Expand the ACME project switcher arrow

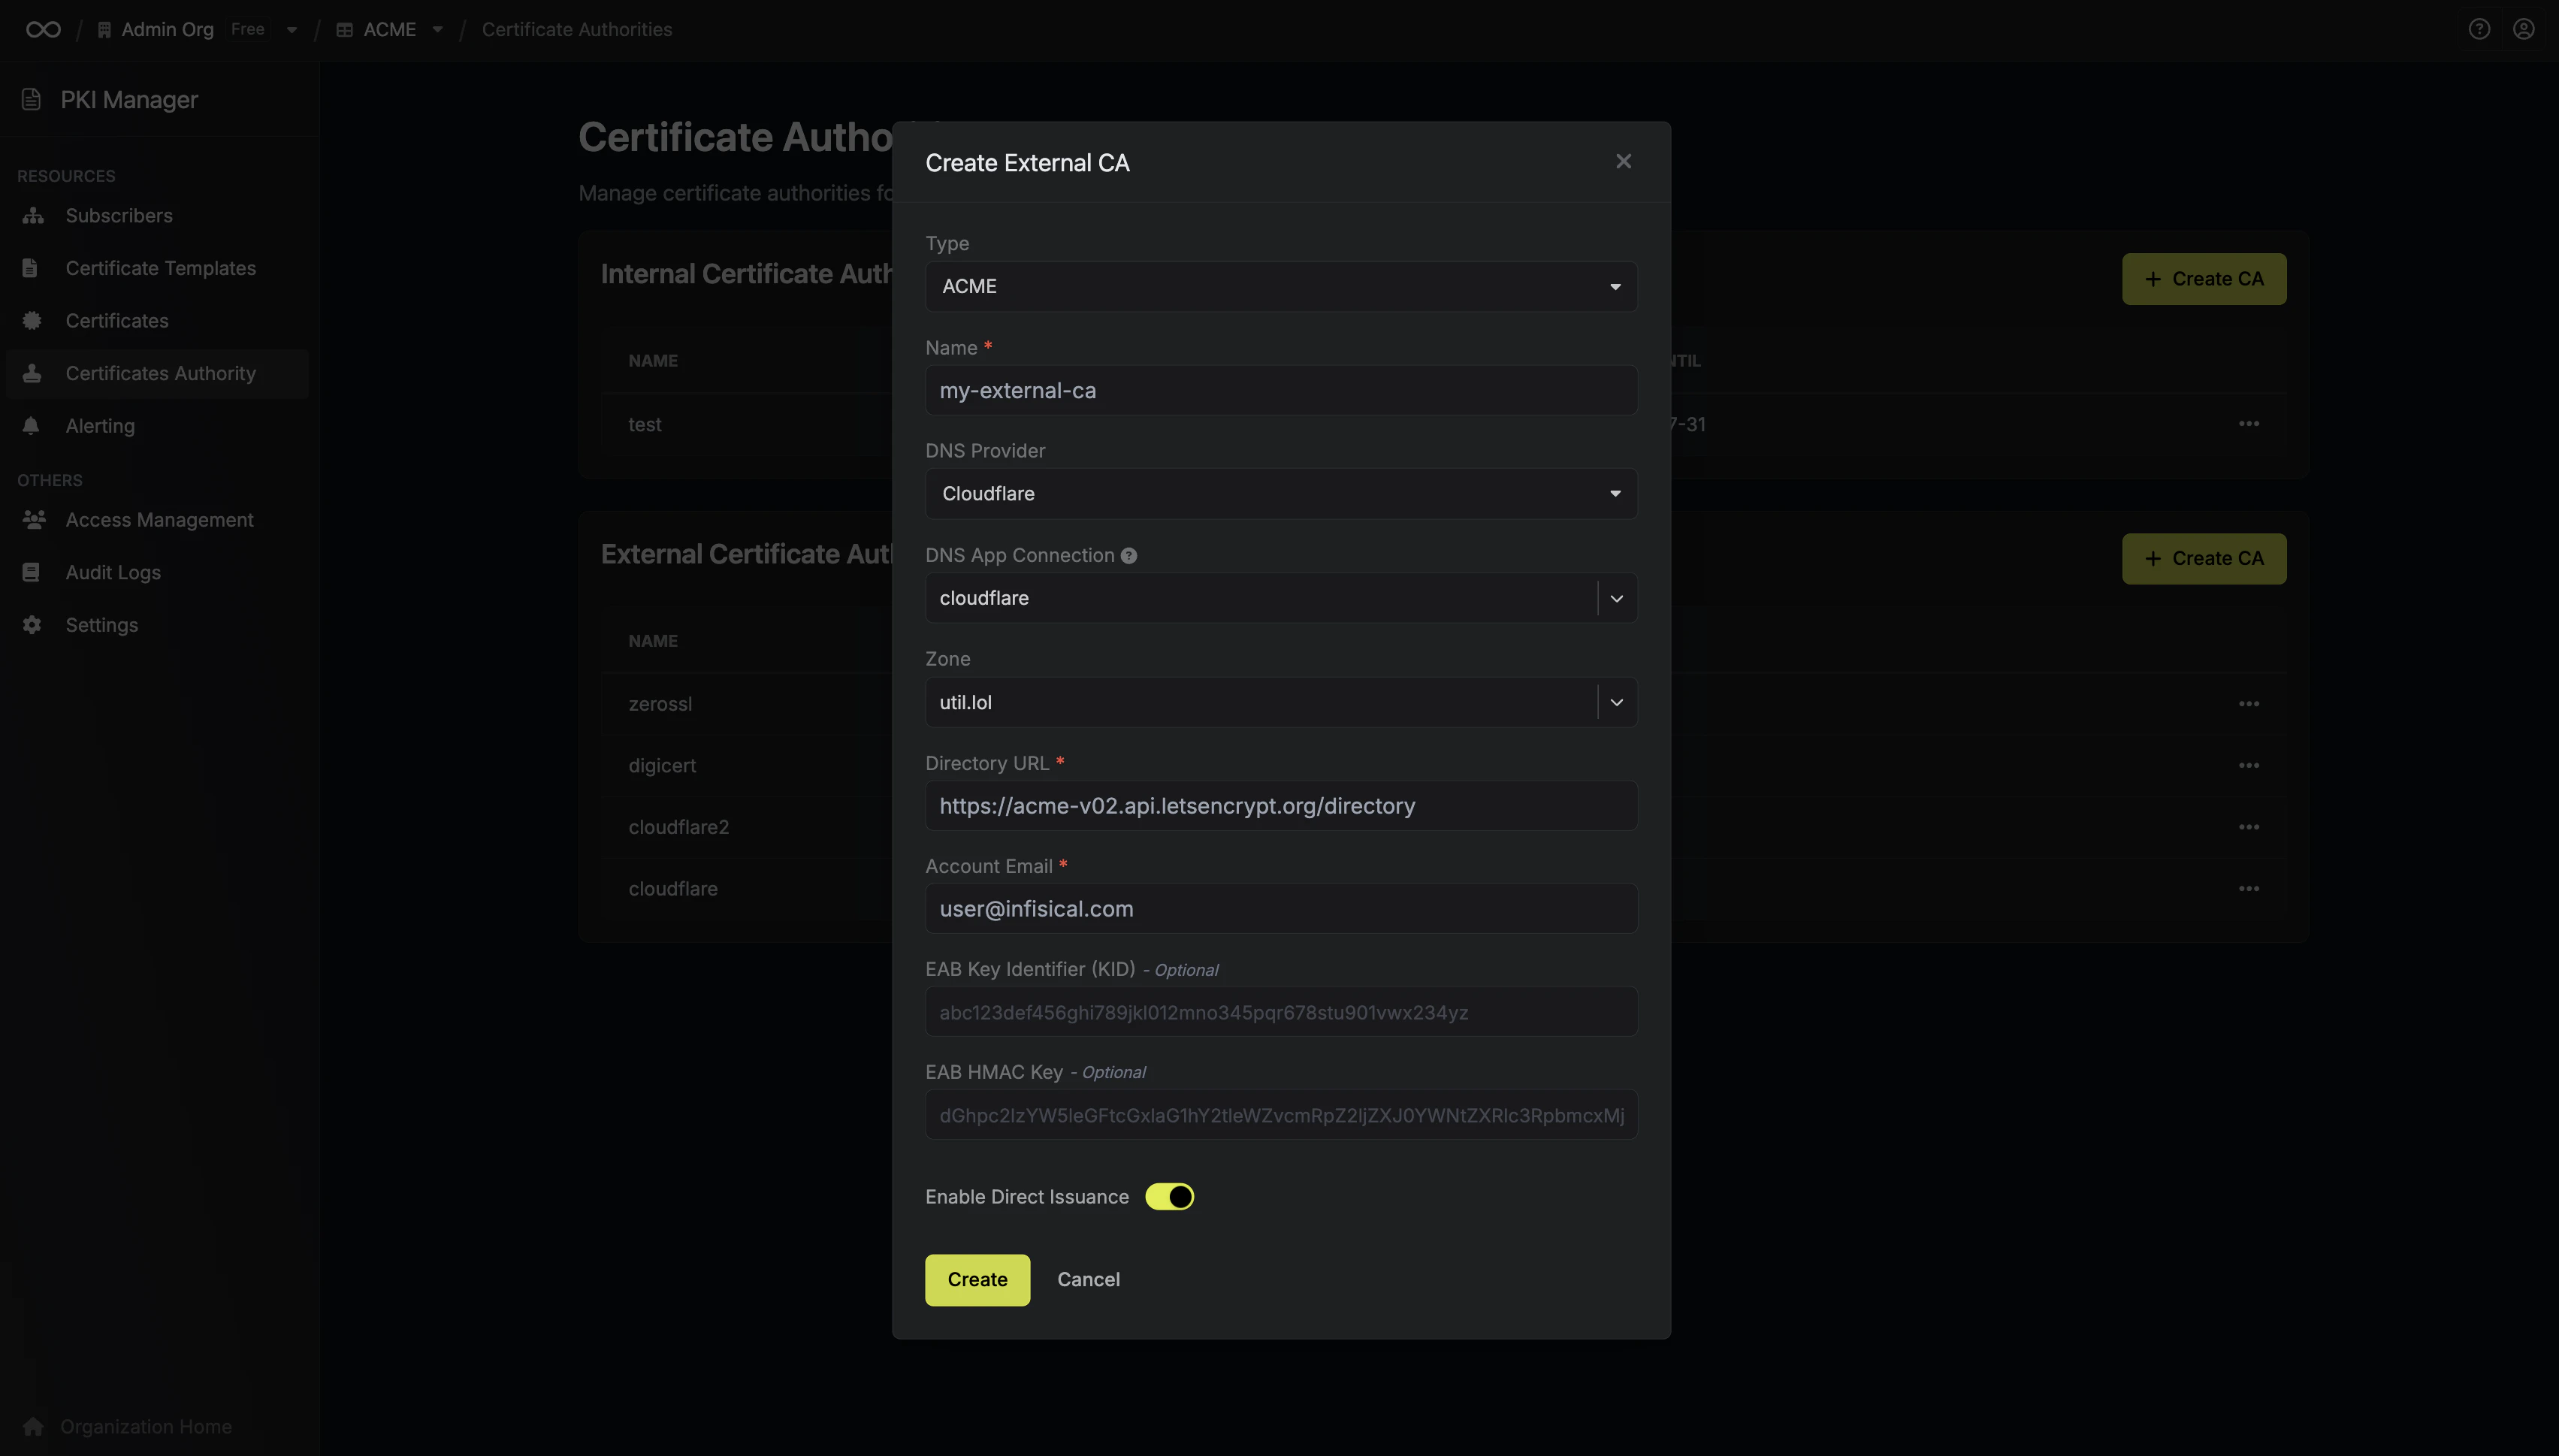[437, 30]
